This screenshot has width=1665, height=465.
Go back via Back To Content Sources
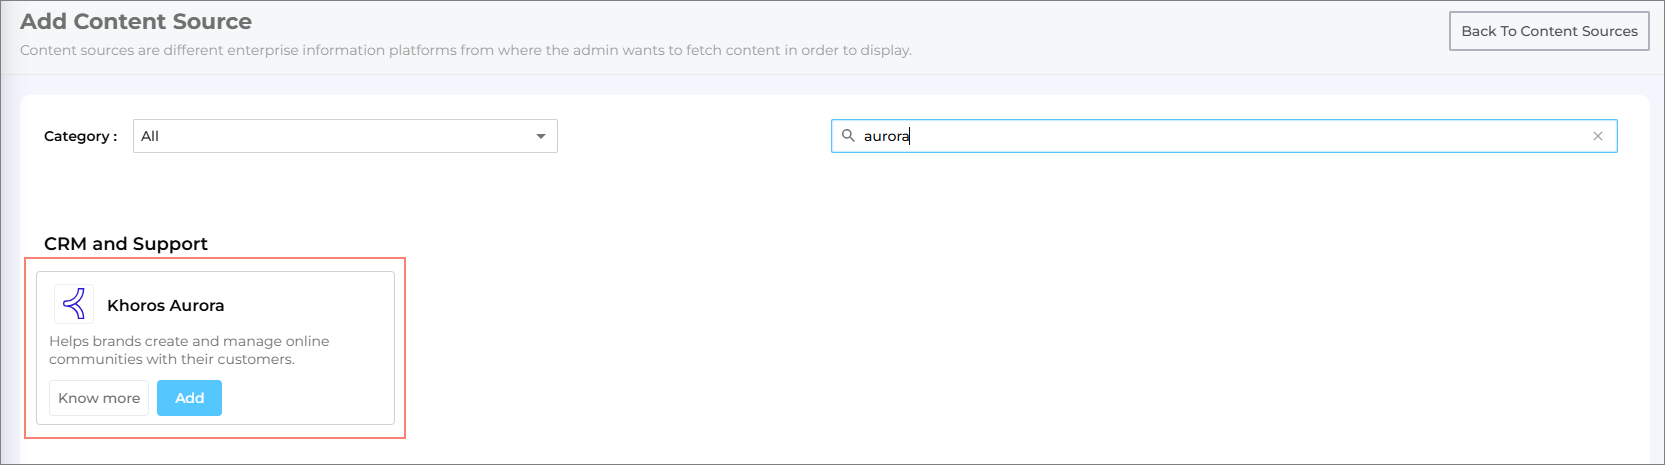tap(1548, 31)
